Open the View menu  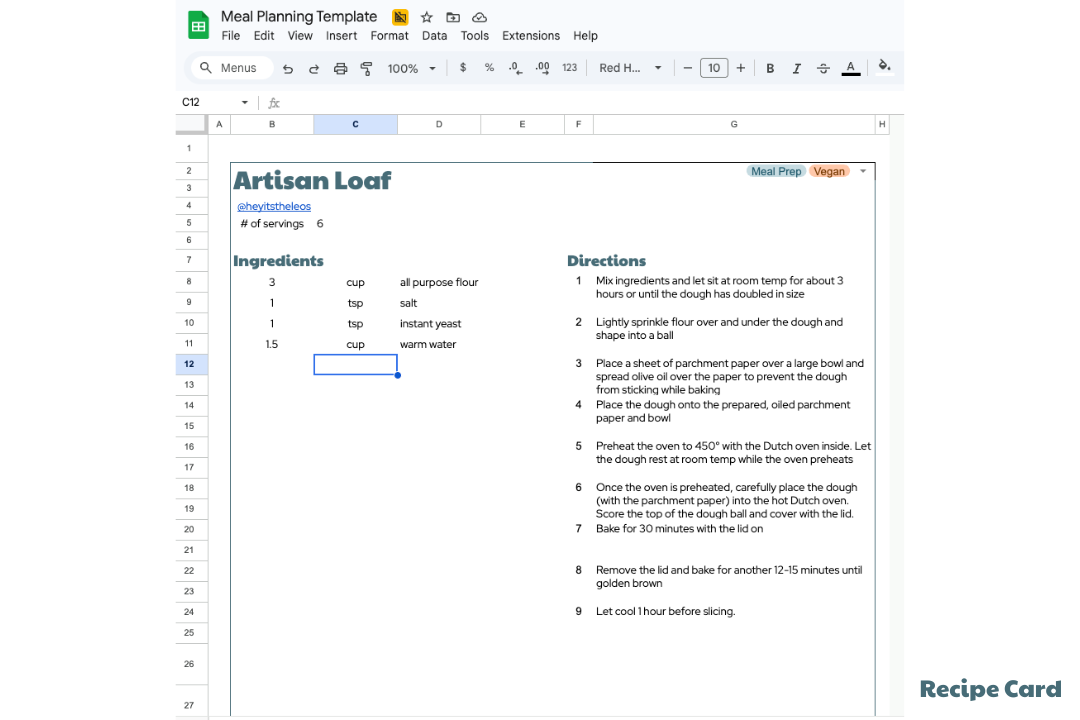[x=300, y=36]
